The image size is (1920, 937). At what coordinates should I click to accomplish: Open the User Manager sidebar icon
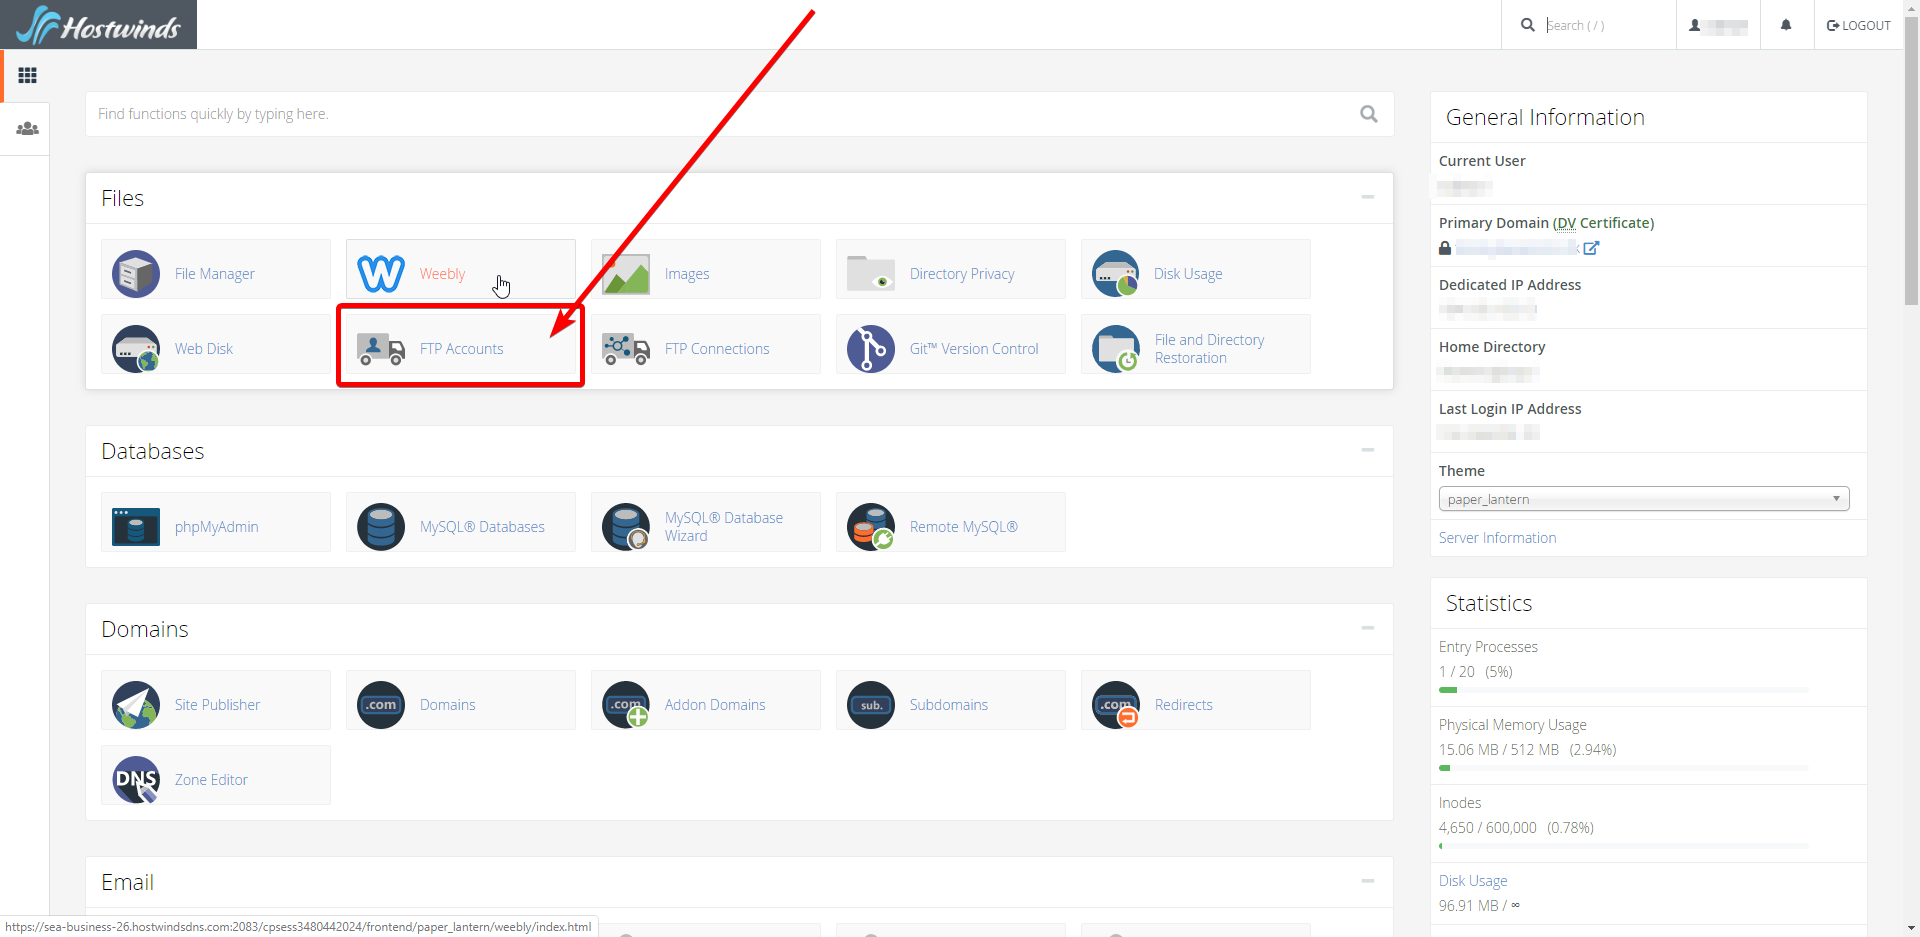27,129
